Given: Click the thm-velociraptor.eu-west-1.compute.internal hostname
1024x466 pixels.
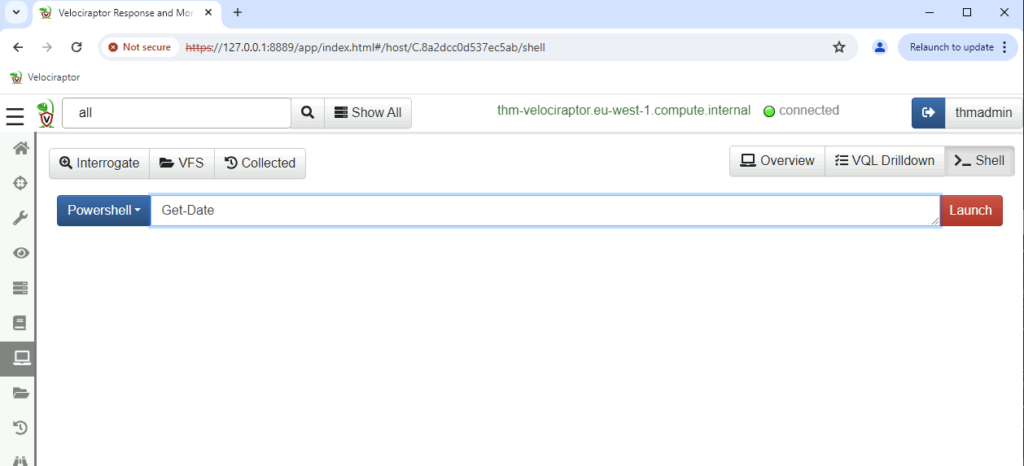Looking at the screenshot, I should (624, 110).
